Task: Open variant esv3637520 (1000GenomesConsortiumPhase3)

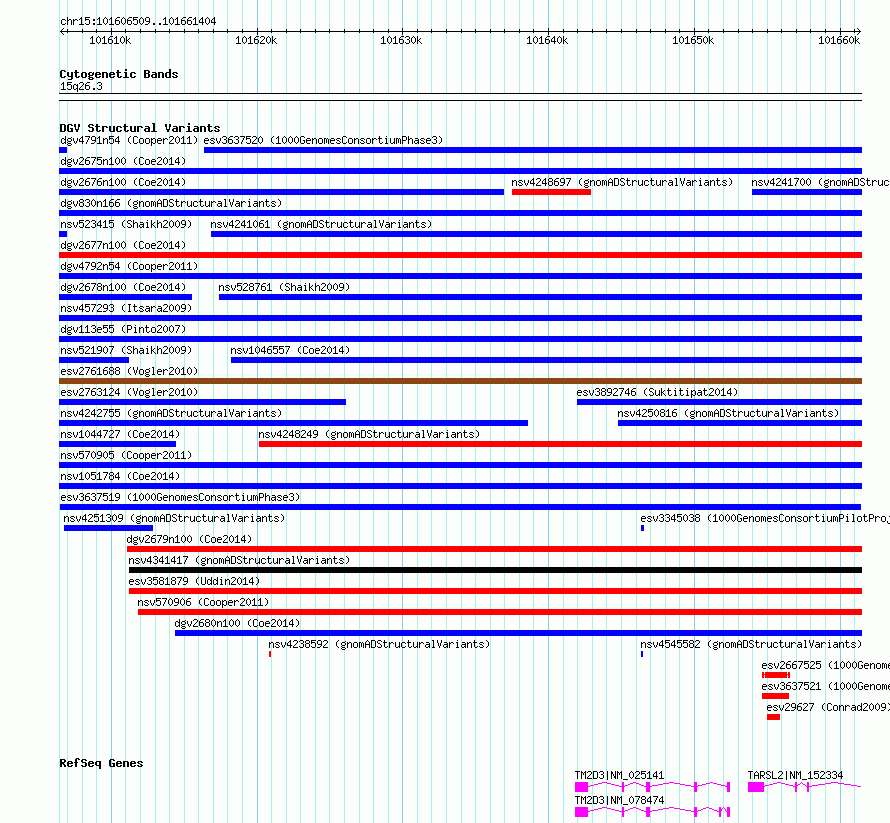Action: click(324, 140)
